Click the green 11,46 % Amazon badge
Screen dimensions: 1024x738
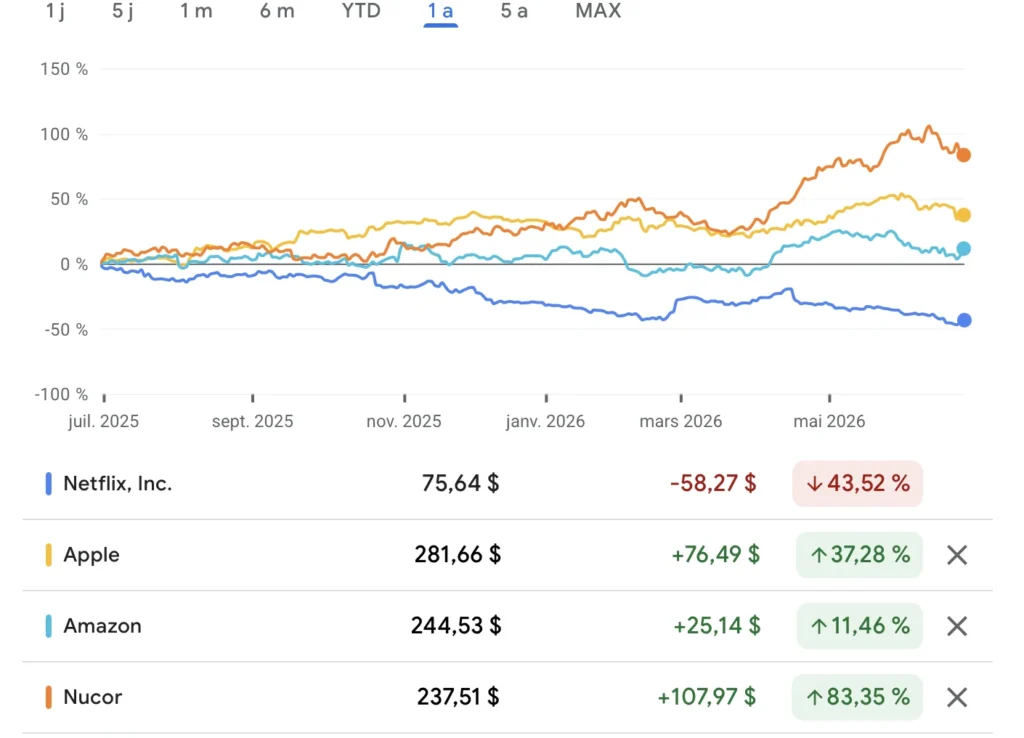[x=859, y=626]
